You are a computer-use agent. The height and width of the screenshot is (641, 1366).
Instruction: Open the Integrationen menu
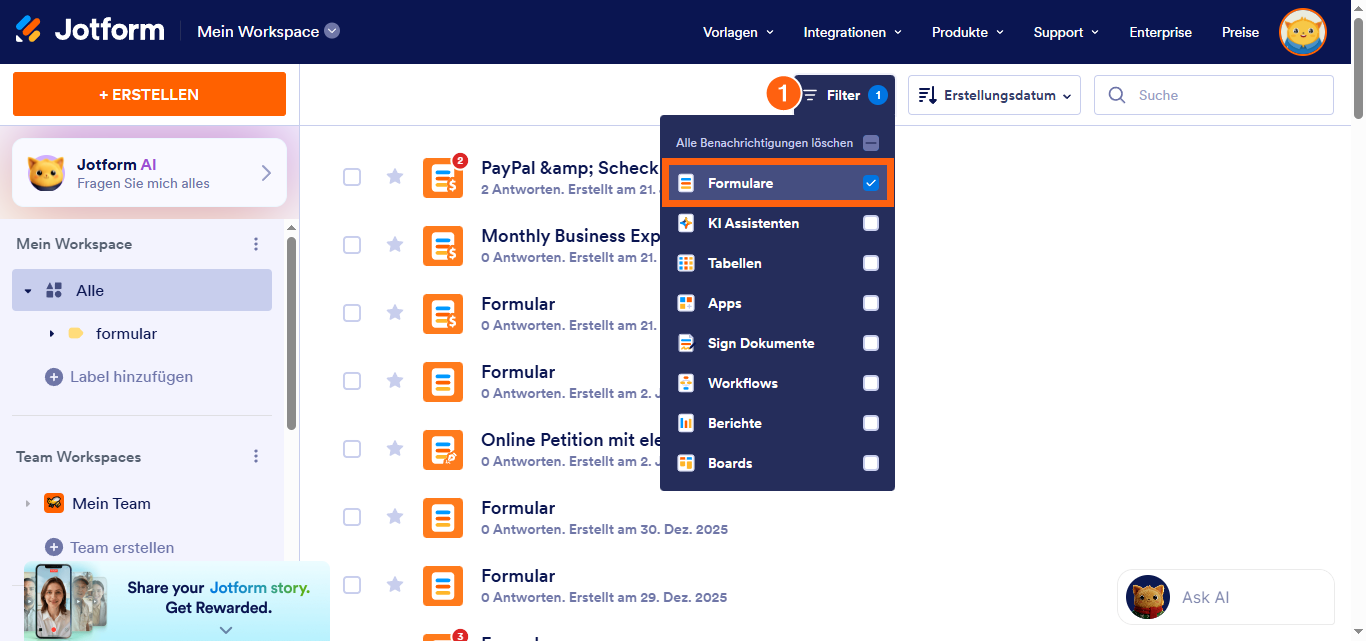click(x=853, y=32)
